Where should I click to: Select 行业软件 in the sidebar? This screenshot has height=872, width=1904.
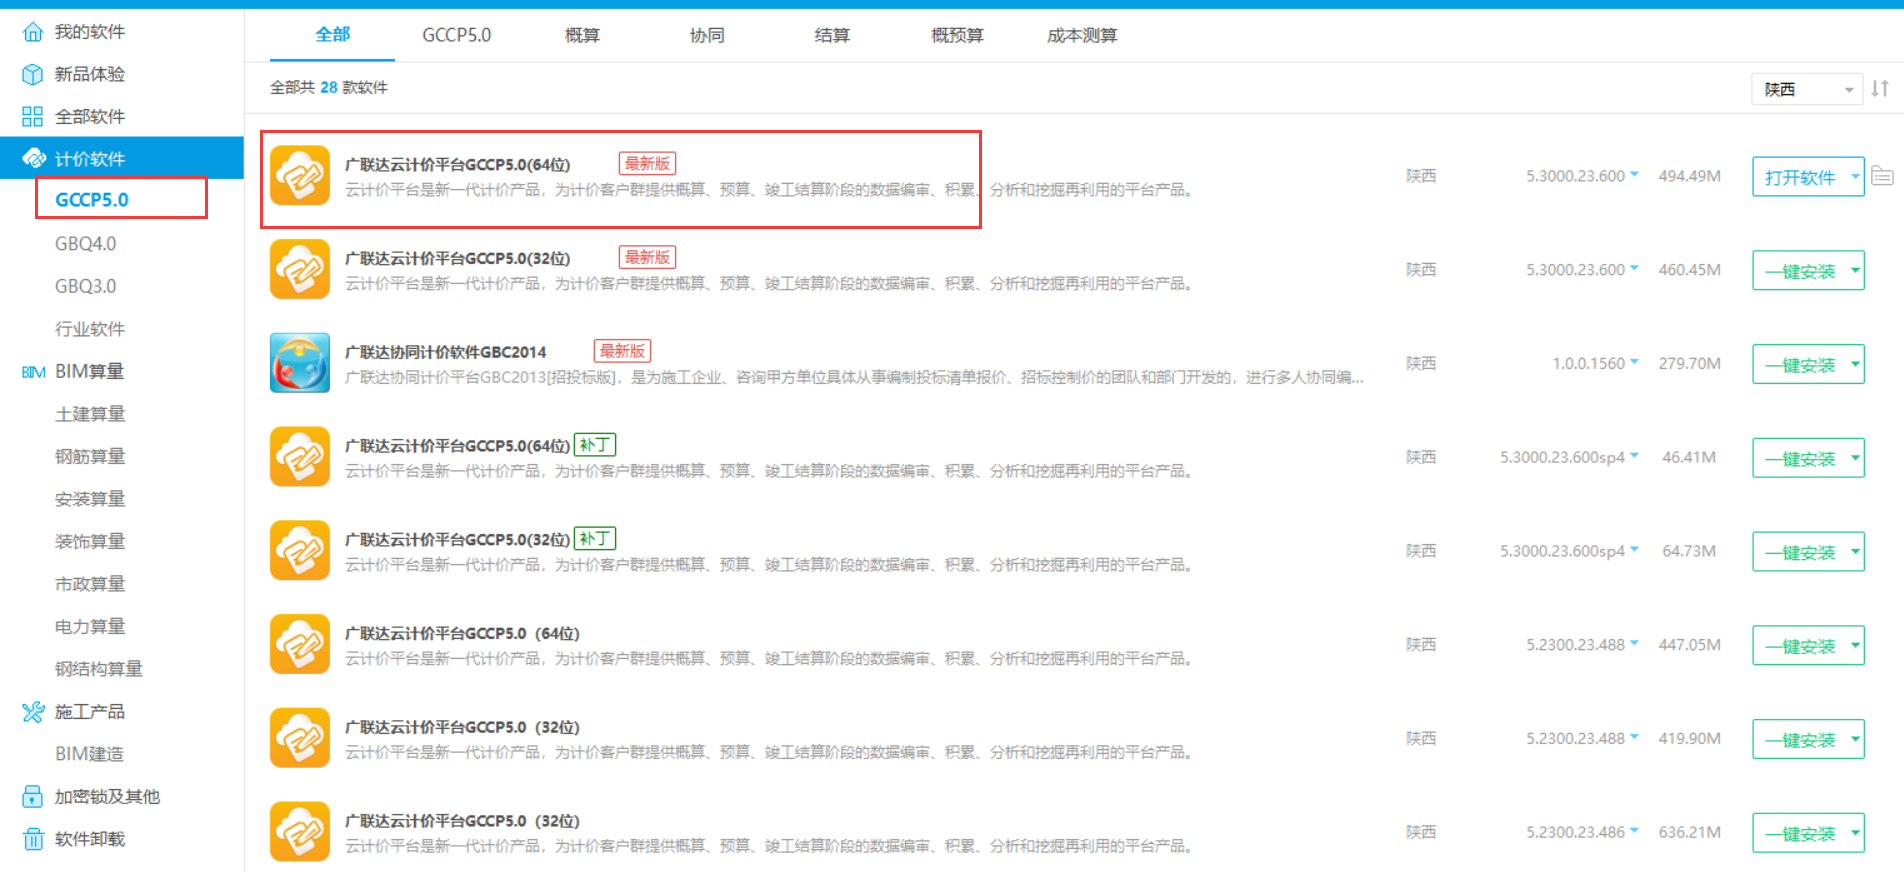point(90,329)
